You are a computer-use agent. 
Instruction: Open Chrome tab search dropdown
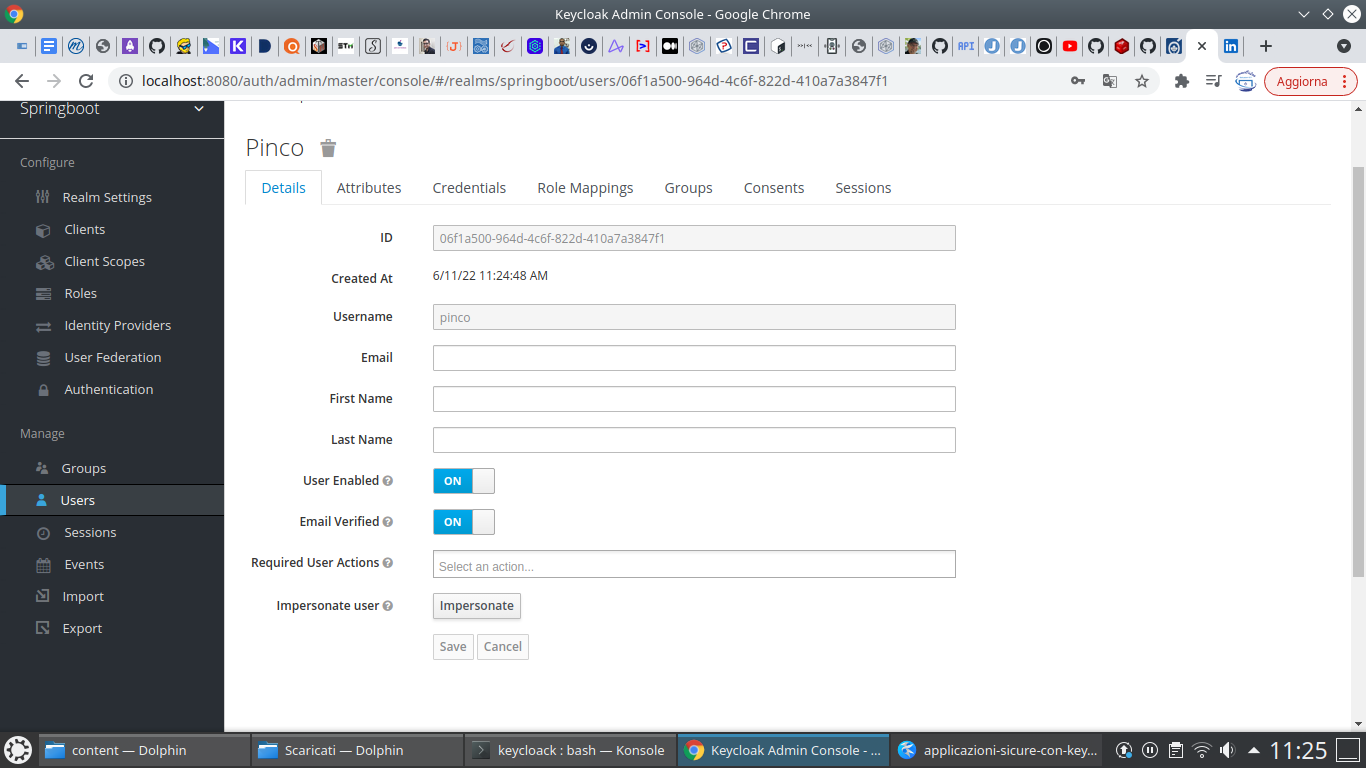point(1344,46)
